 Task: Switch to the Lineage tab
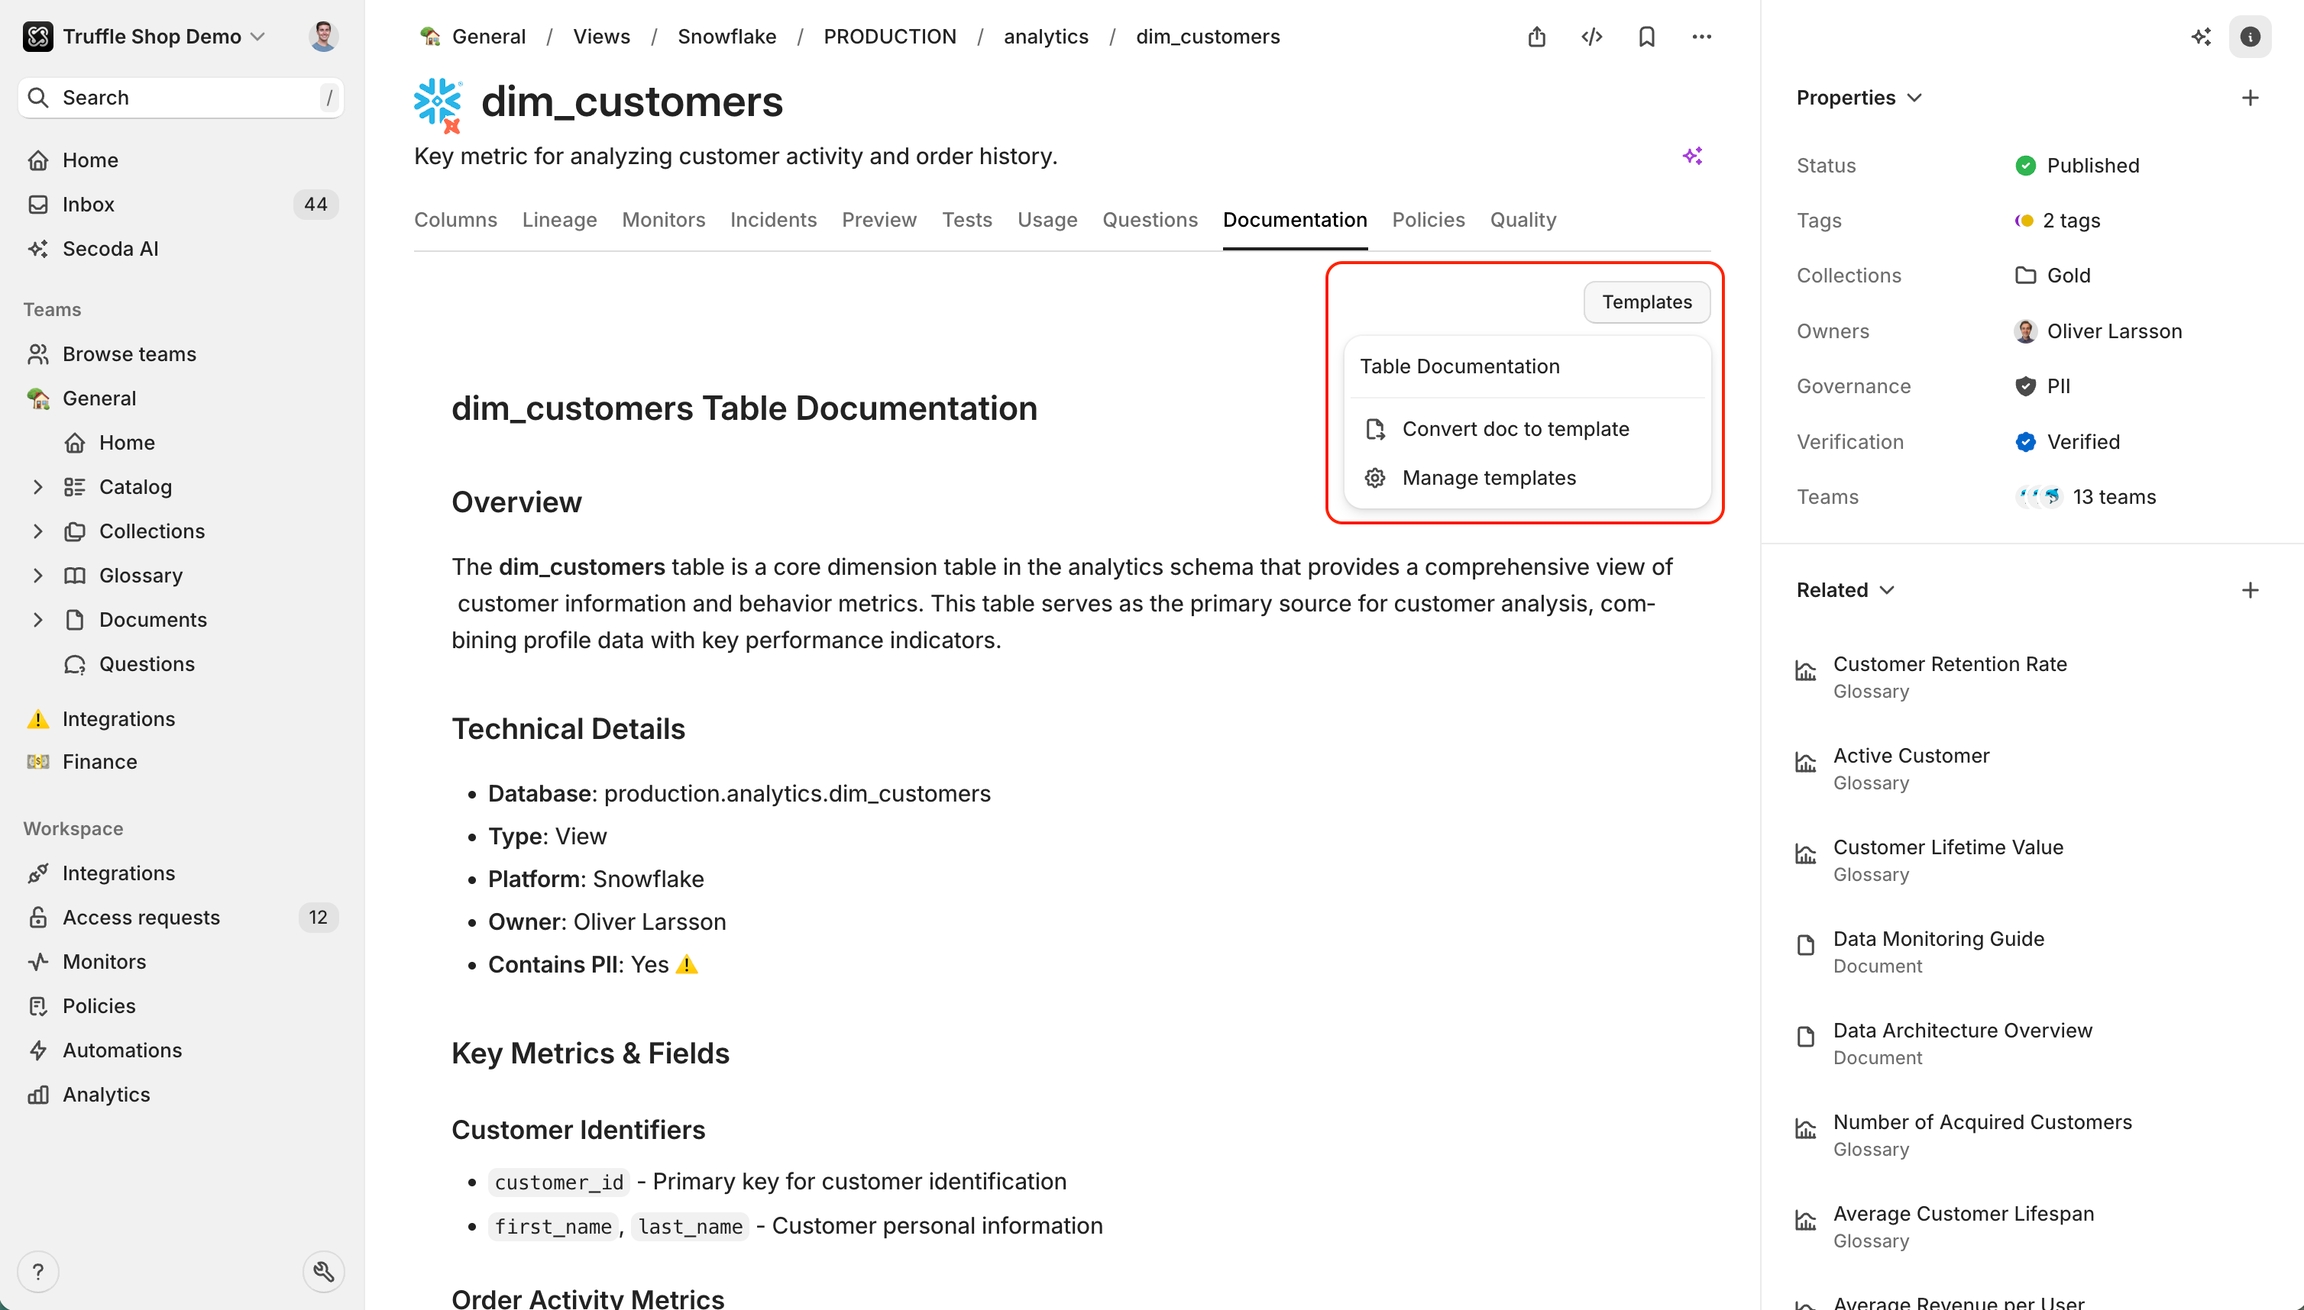tap(559, 220)
